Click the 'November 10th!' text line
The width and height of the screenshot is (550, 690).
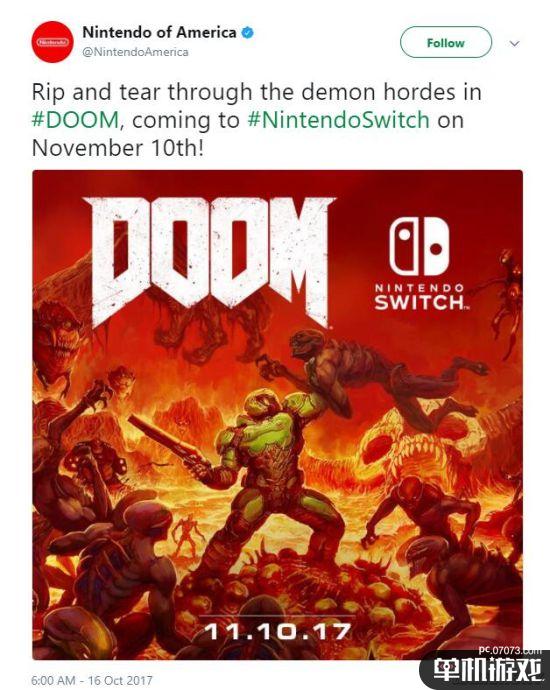point(118,147)
